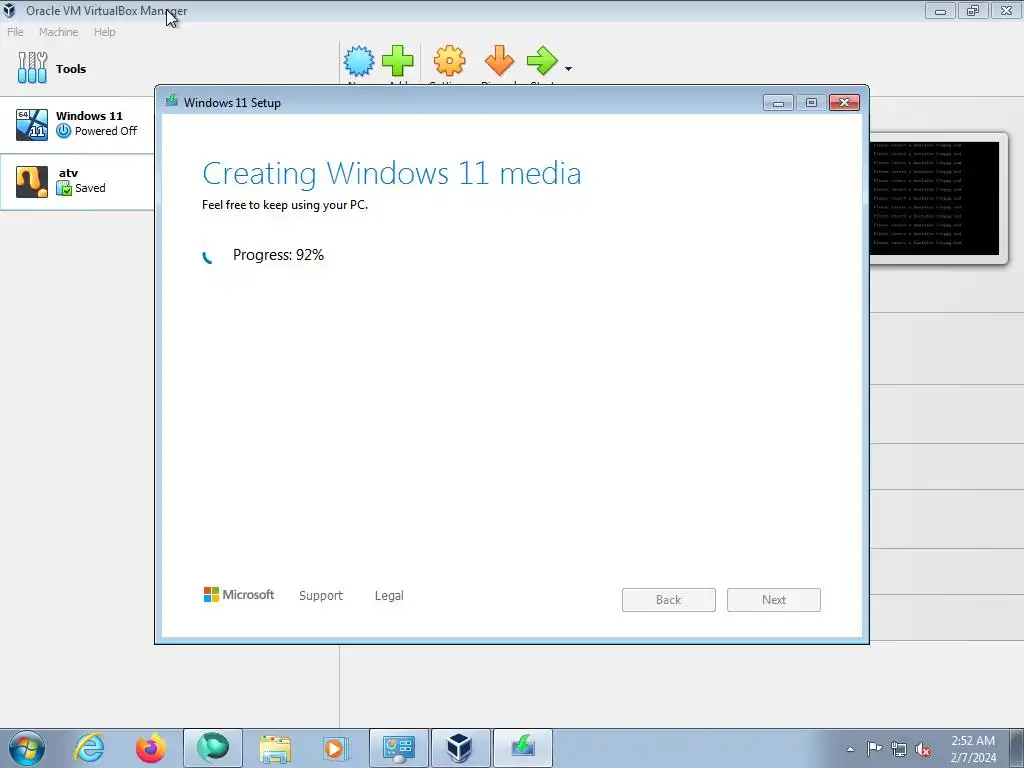Image resolution: width=1024 pixels, height=768 pixels.
Task: Click the Creating Windows 11 media heading
Action: 392,174
